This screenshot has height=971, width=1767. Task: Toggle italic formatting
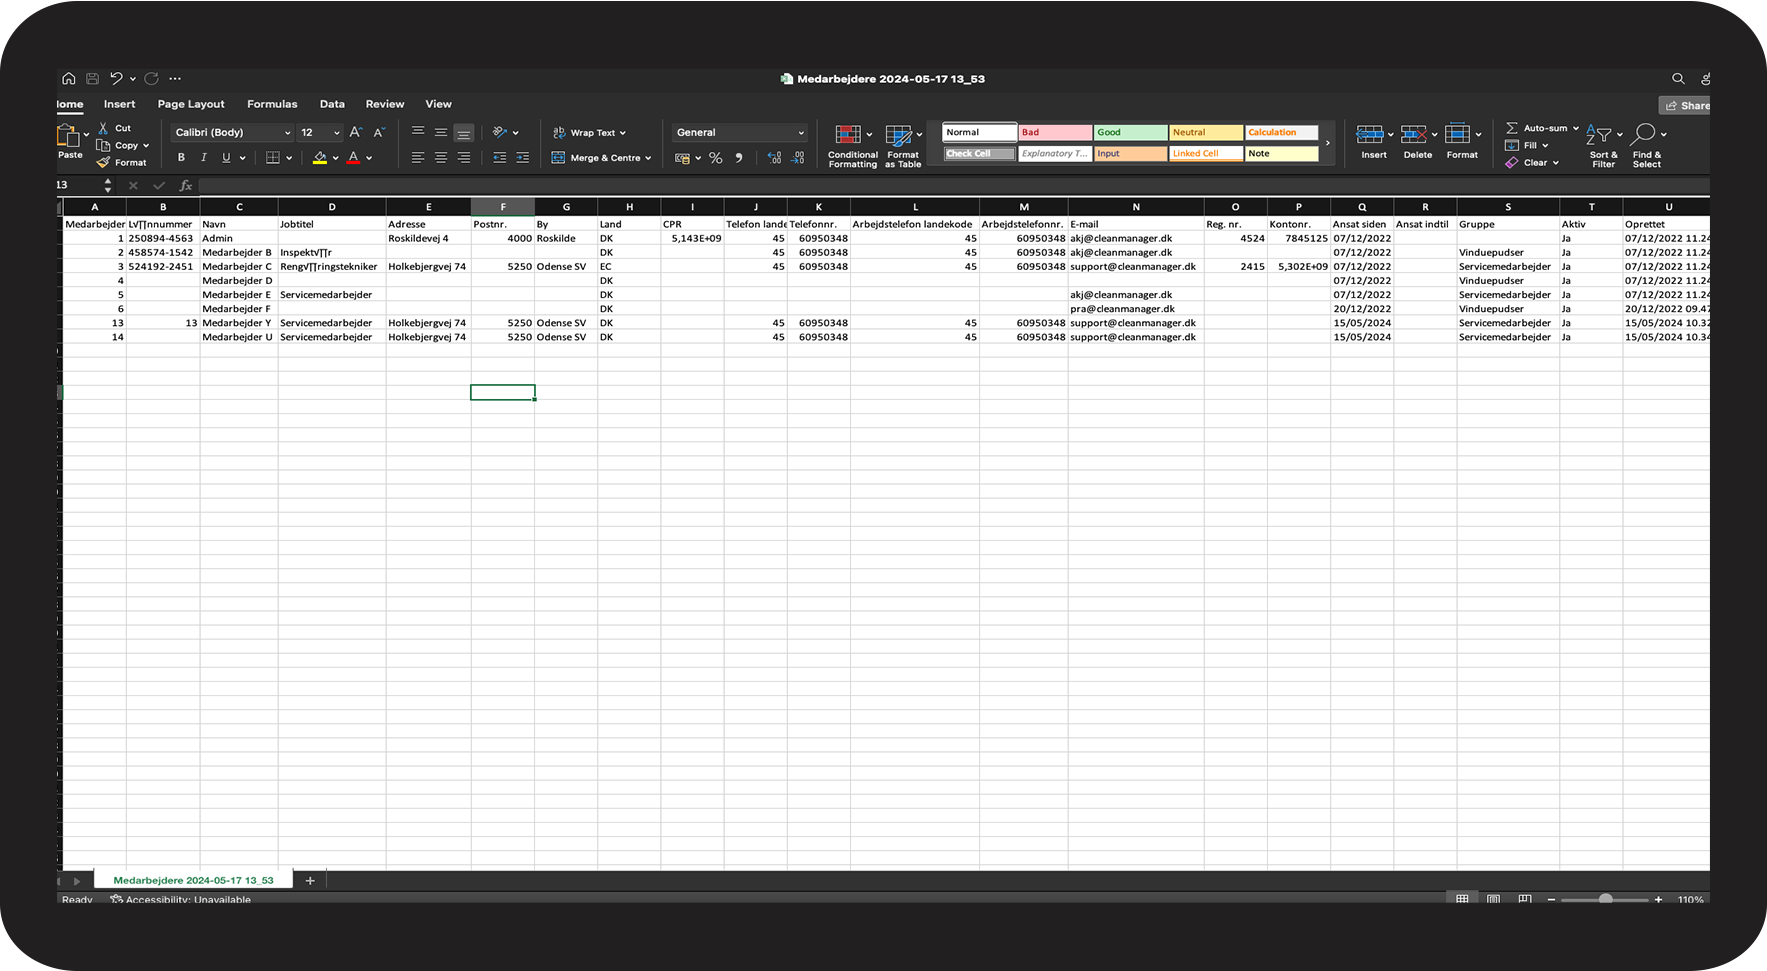click(204, 158)
